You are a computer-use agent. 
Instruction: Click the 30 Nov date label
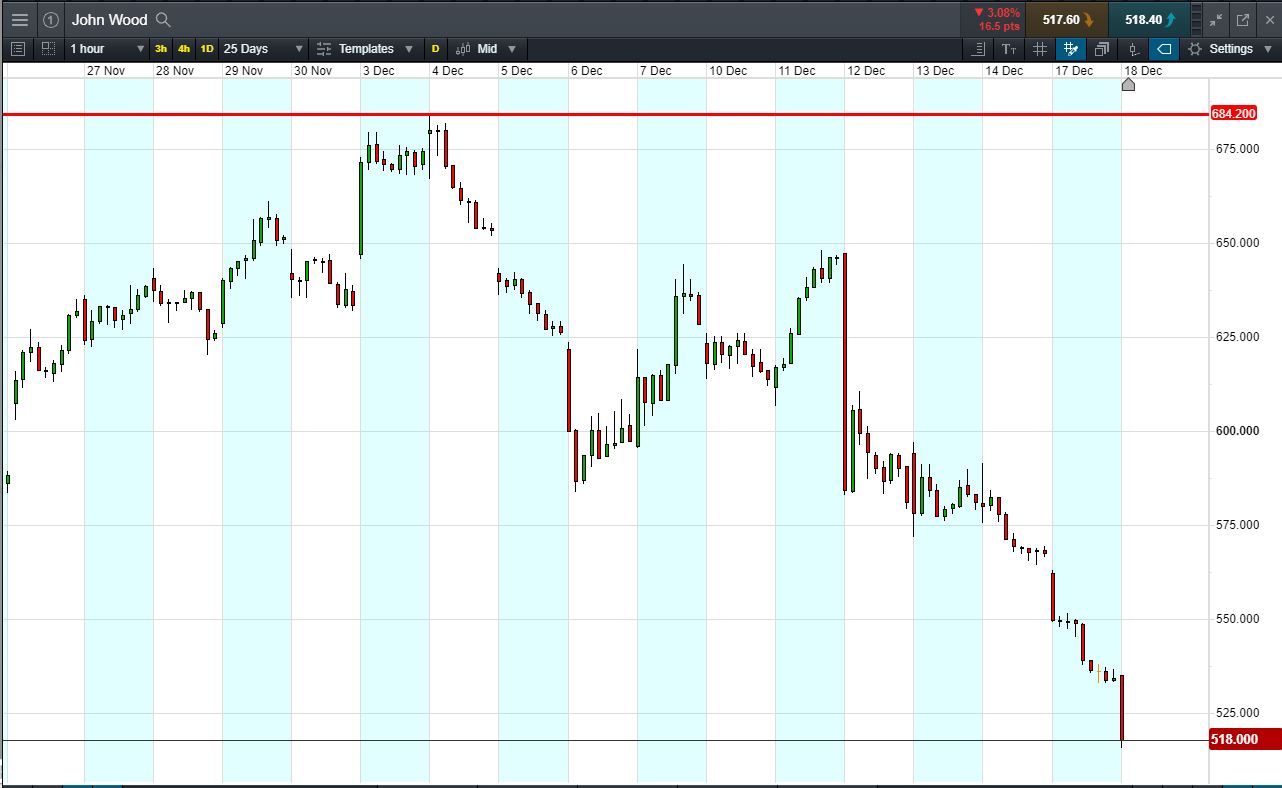click(x=313, y=71)
